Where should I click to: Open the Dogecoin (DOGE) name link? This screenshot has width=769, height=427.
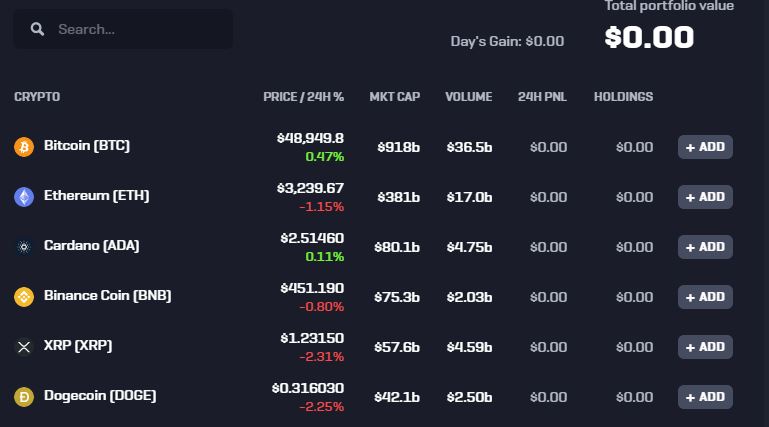tap(100, 396)
